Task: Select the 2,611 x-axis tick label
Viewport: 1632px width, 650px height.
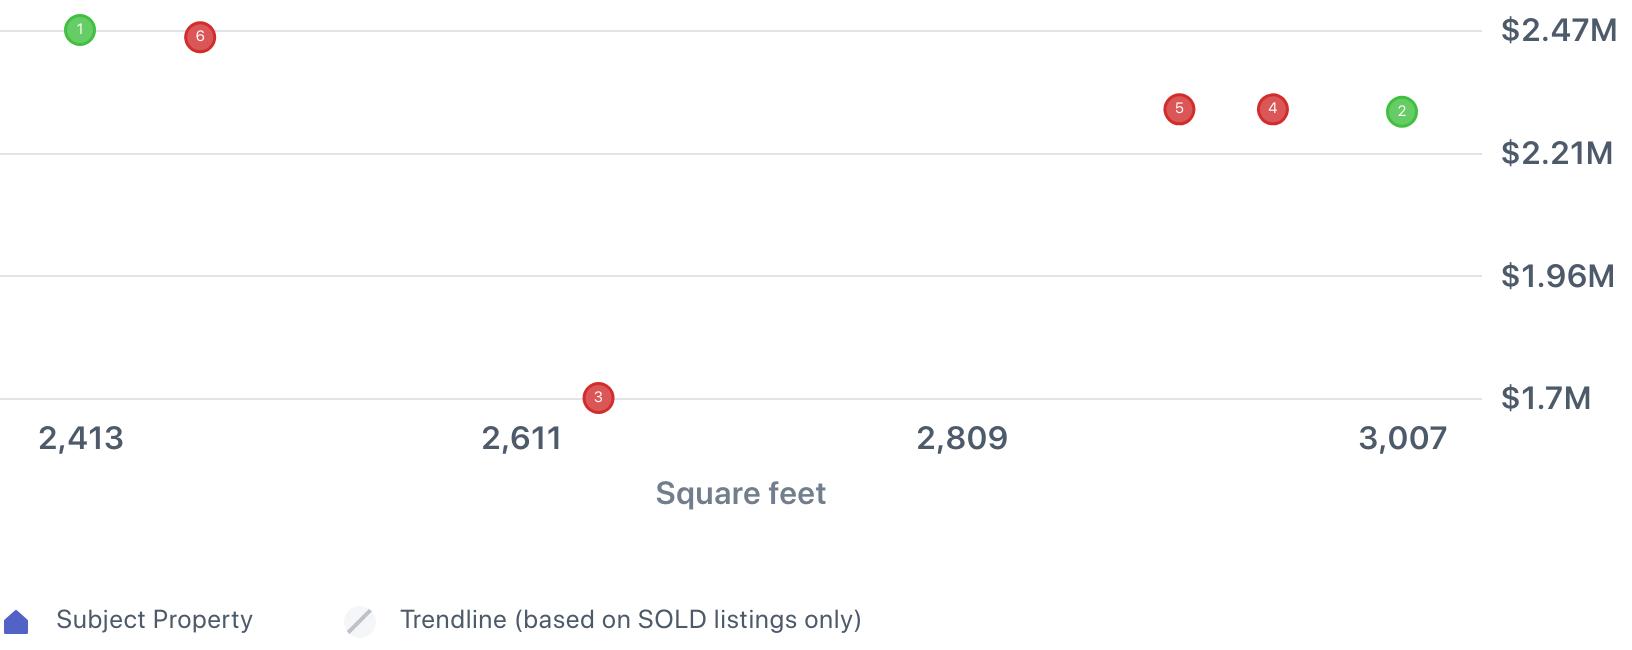Action: click(x=521, y=438)
